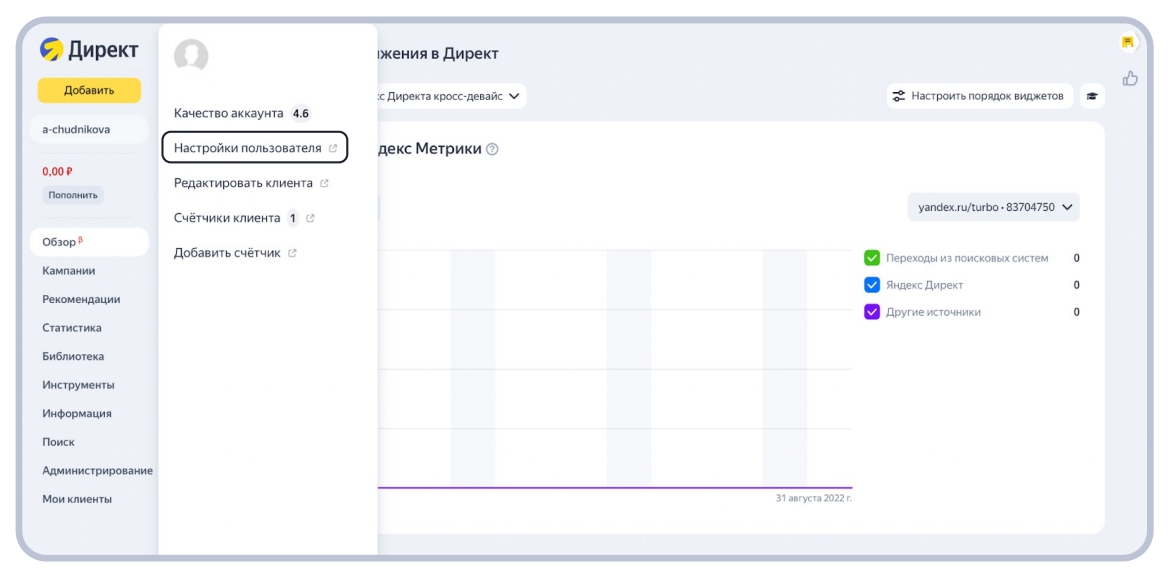The height and width of the screenshot is (577, 1172).
Task: Click the graduation cap training icon
Action: click(1092, 96)
